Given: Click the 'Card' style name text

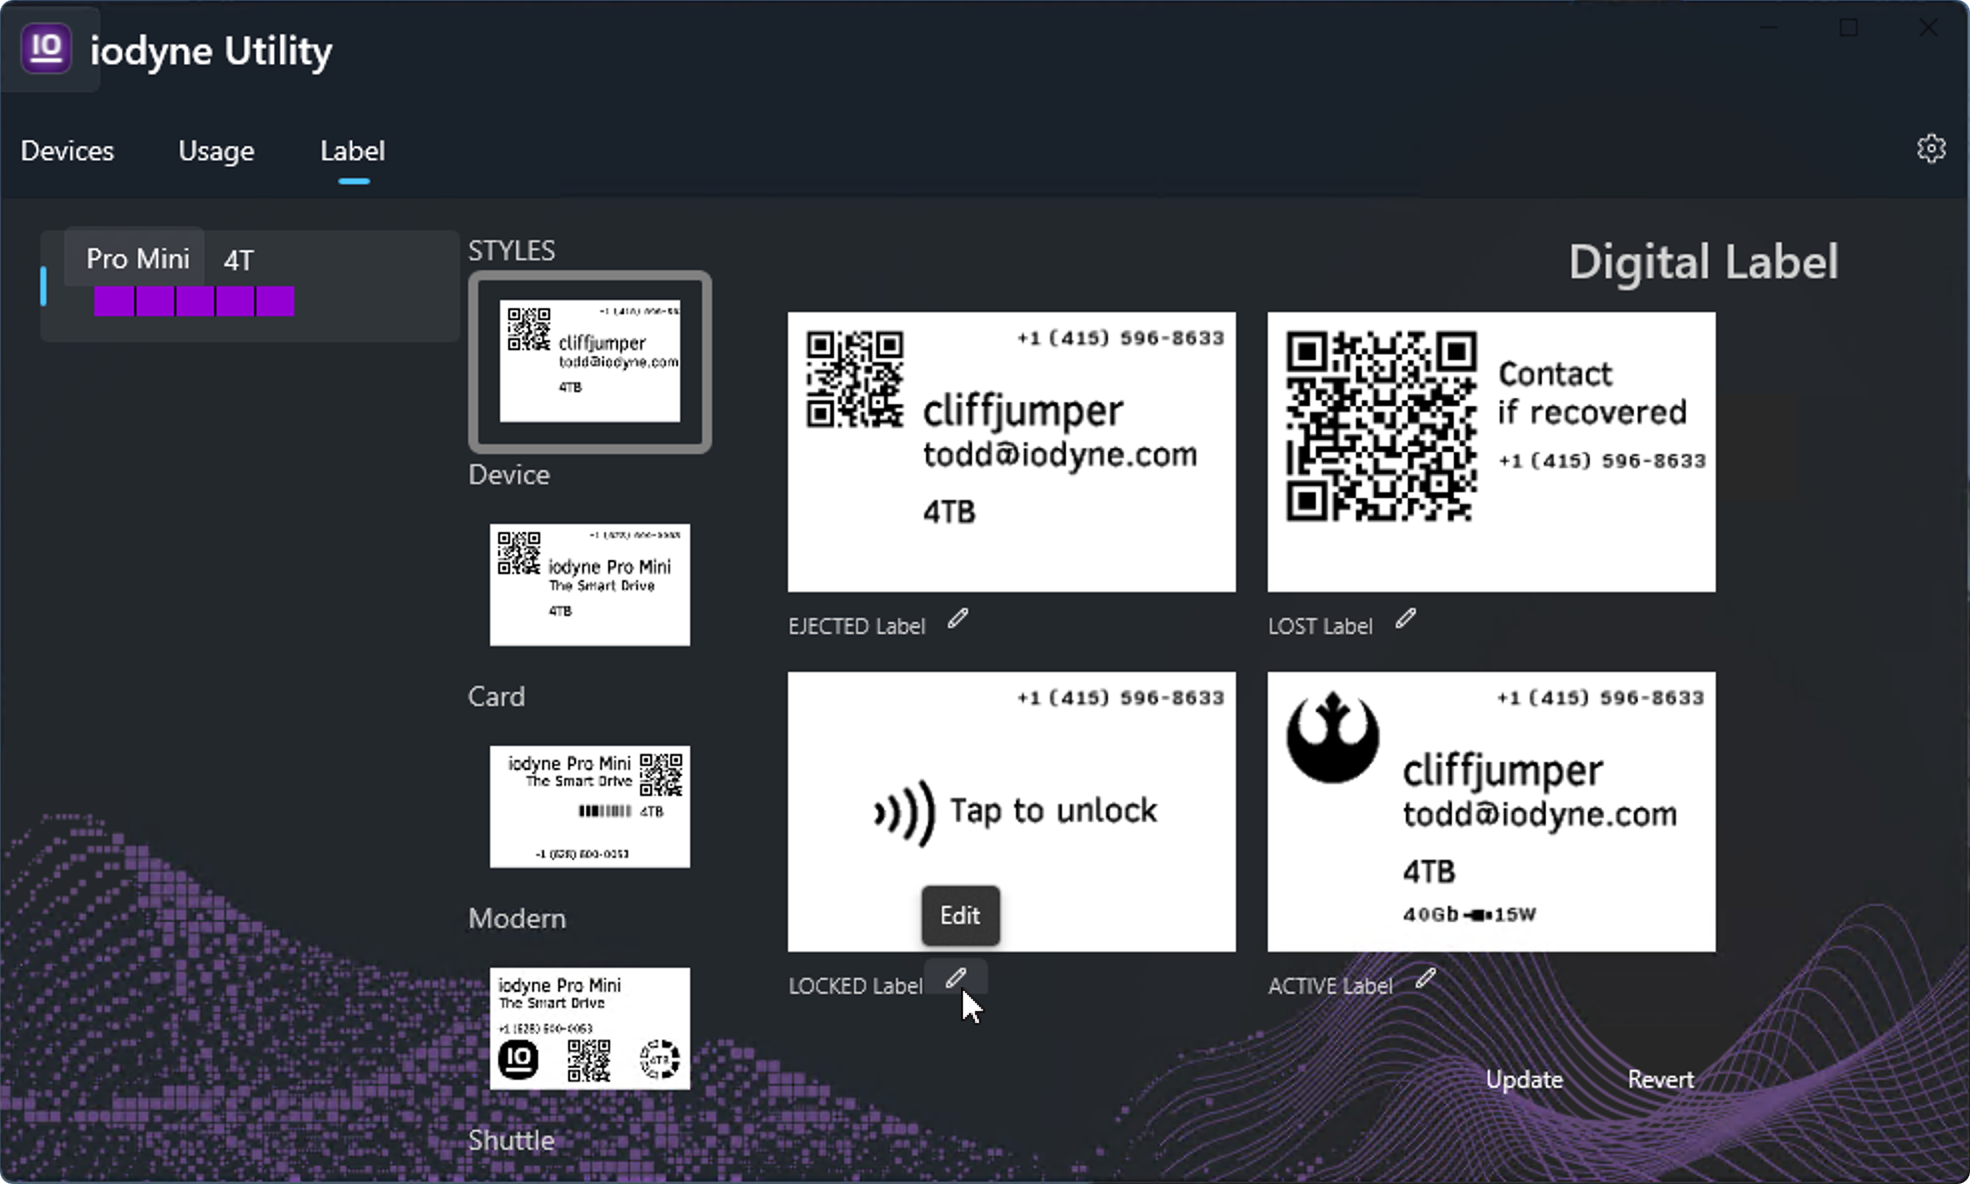Looking at the screenshot, I should (496, 697).
